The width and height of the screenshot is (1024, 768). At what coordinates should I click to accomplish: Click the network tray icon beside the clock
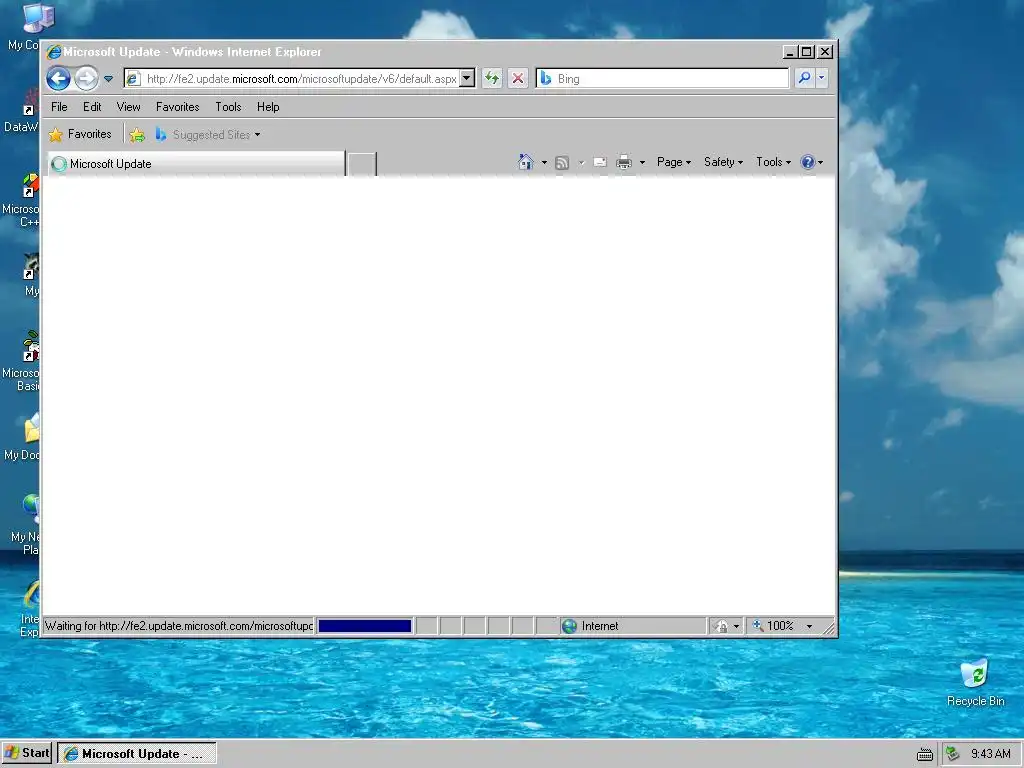[x=953, y=754]
